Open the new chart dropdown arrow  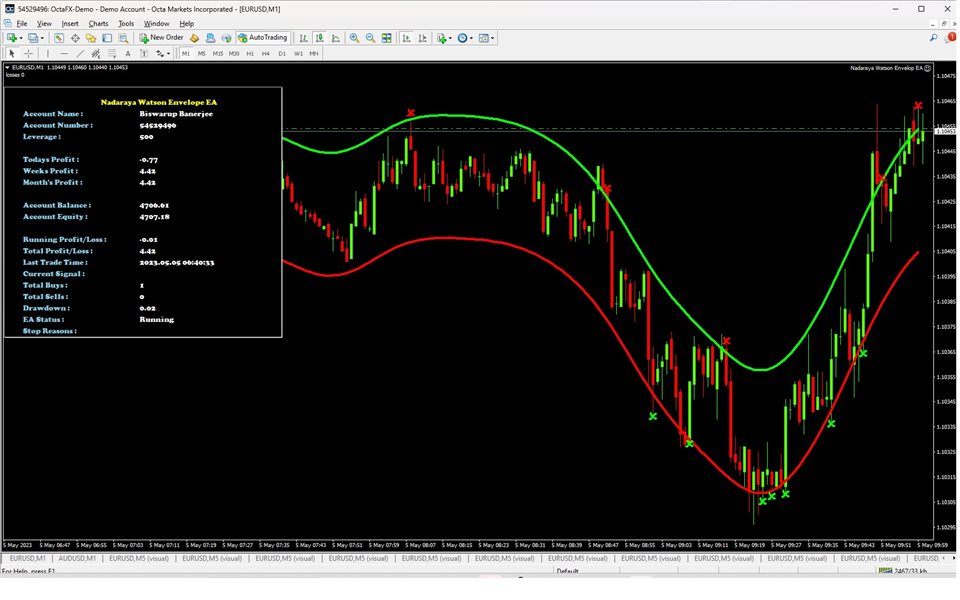pyautogui.click(x=21, y=38)
